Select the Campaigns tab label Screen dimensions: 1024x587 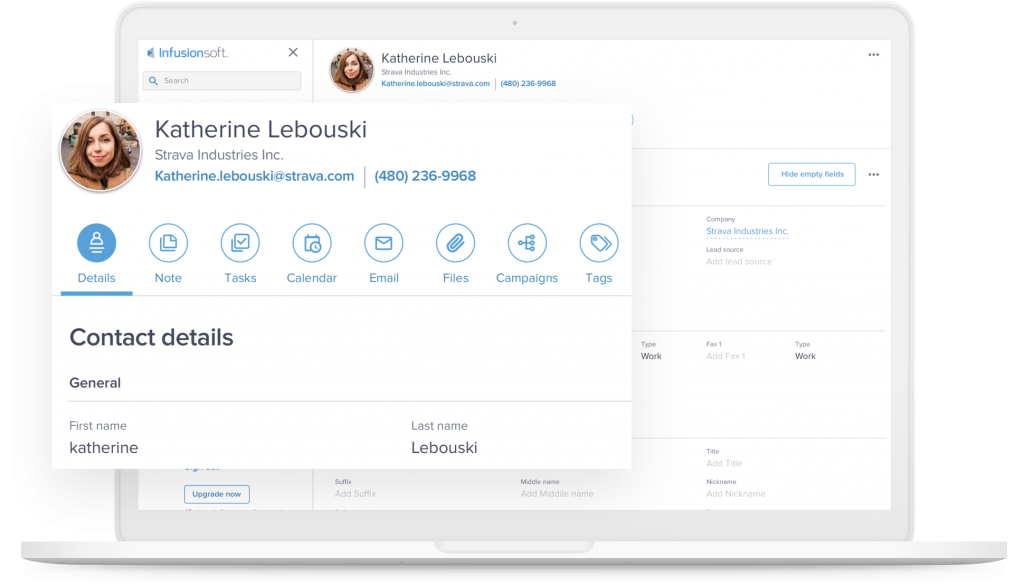click(527, 278)
